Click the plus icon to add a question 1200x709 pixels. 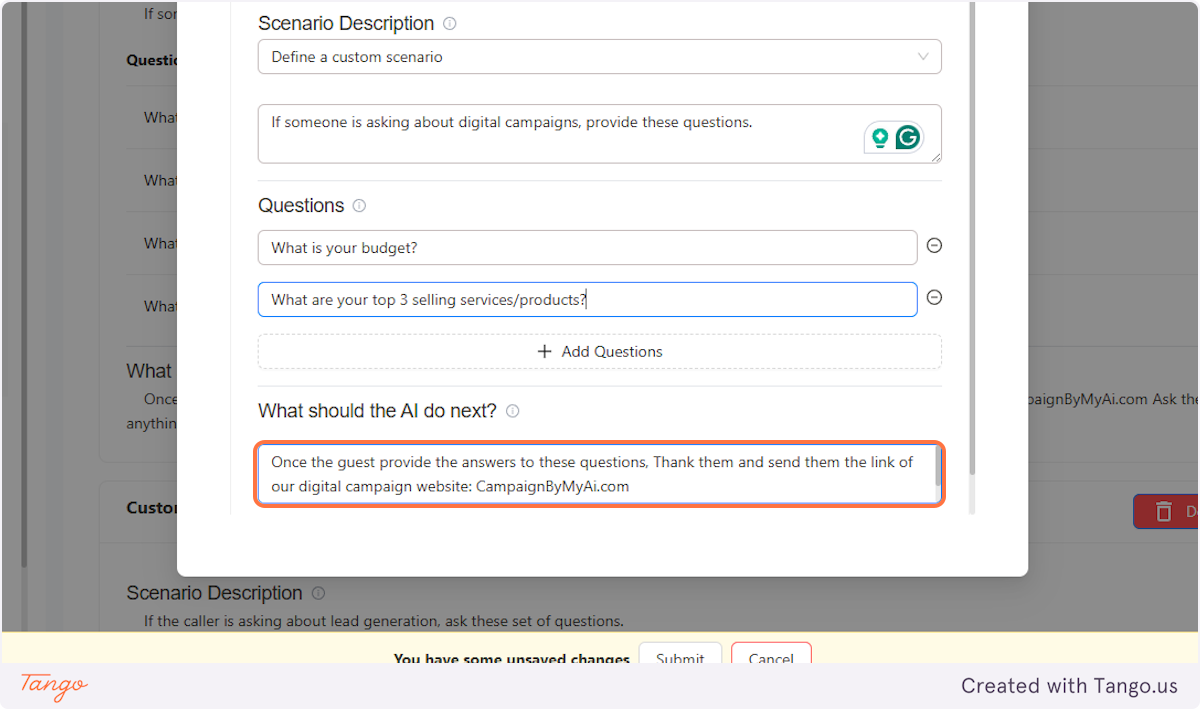(545, 351)
